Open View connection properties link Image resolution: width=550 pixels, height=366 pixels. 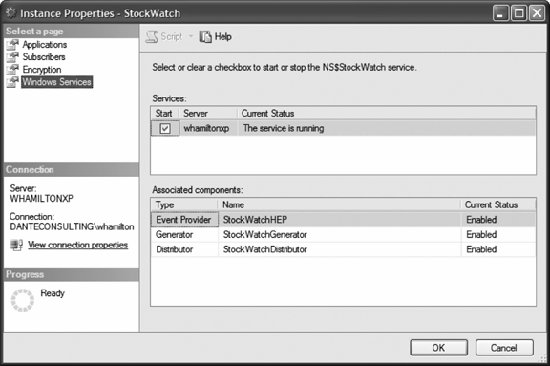pos(78,245)
